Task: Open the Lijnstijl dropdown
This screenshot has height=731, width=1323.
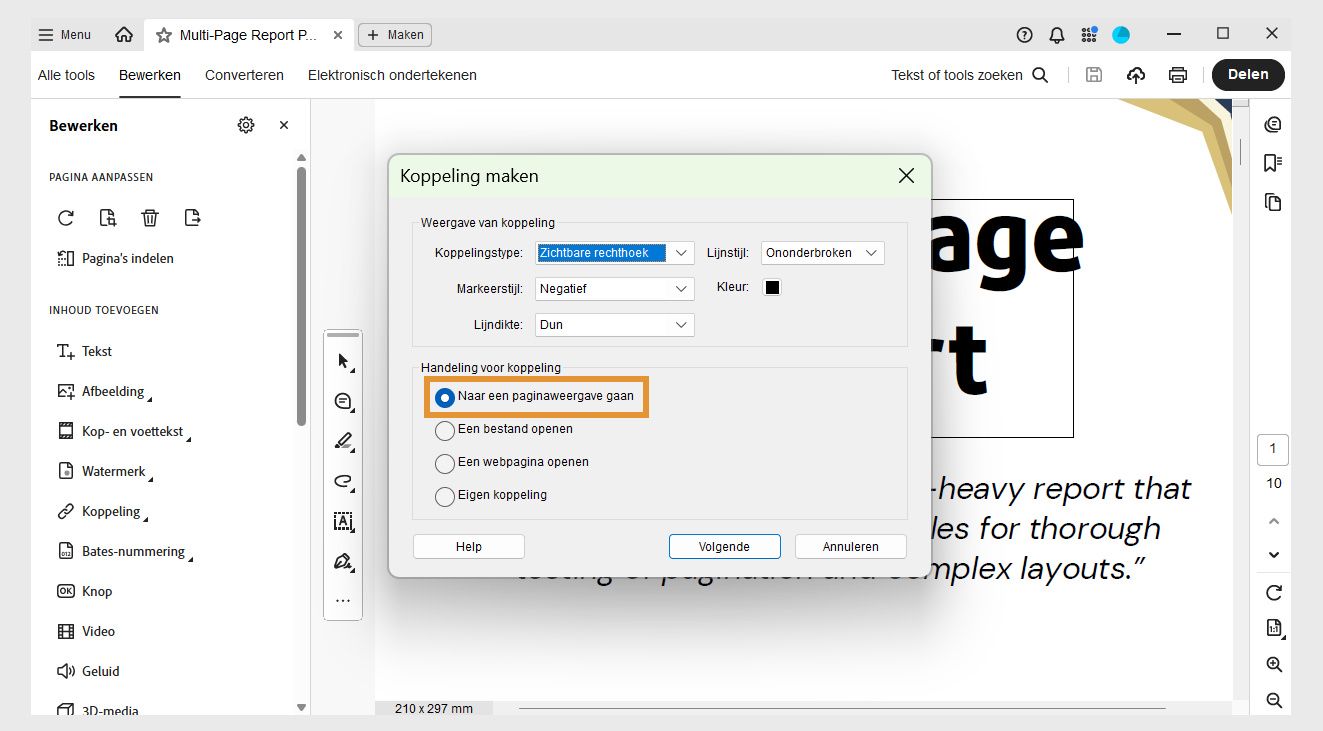Action: click(823, 253)
